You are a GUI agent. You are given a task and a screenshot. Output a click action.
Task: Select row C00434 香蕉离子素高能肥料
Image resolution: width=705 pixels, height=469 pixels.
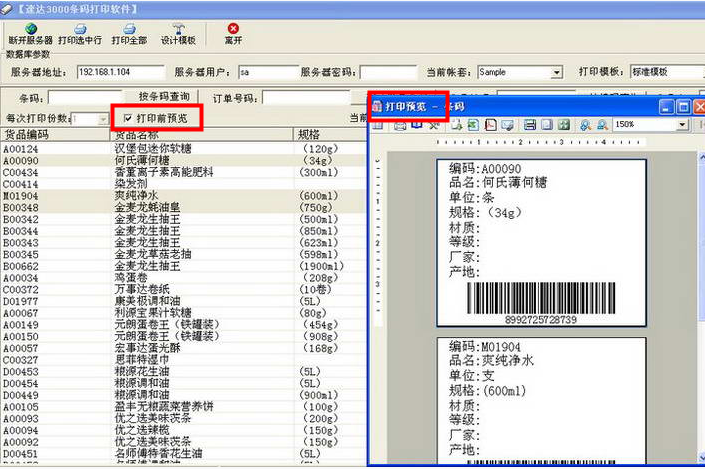coord(183,172)
